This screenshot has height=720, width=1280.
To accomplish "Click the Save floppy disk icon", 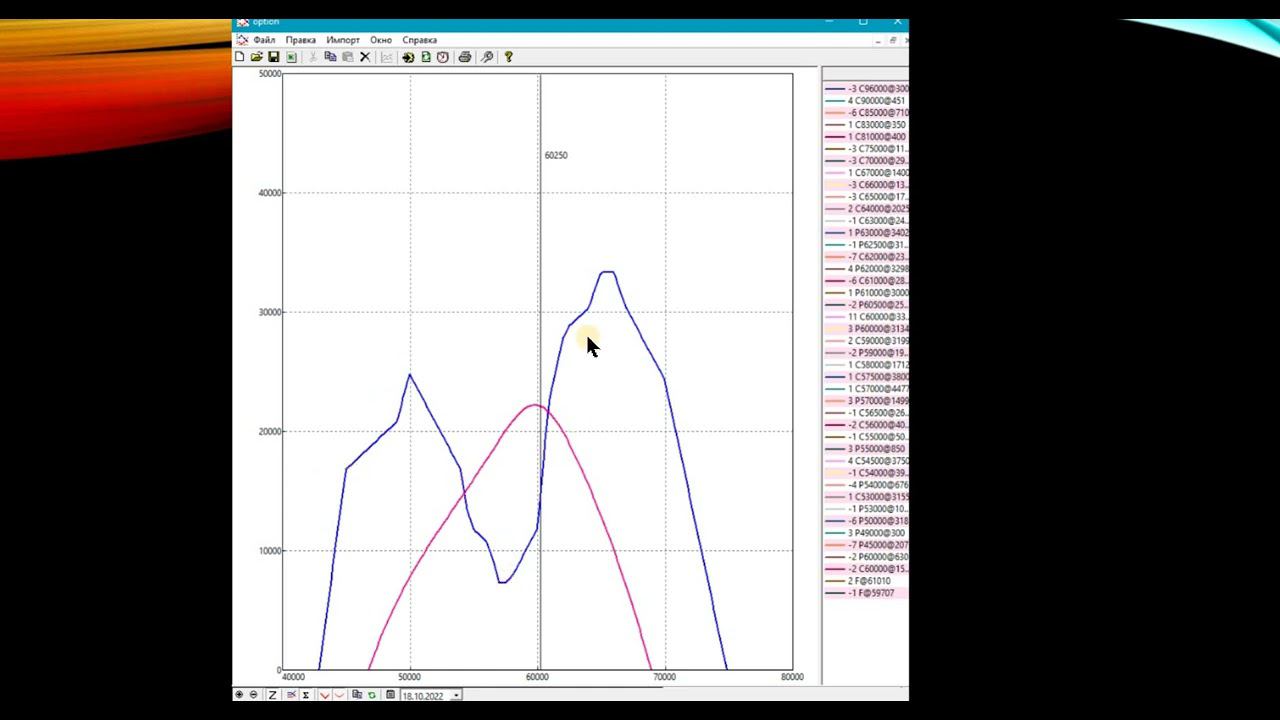I will click(274, 57).
